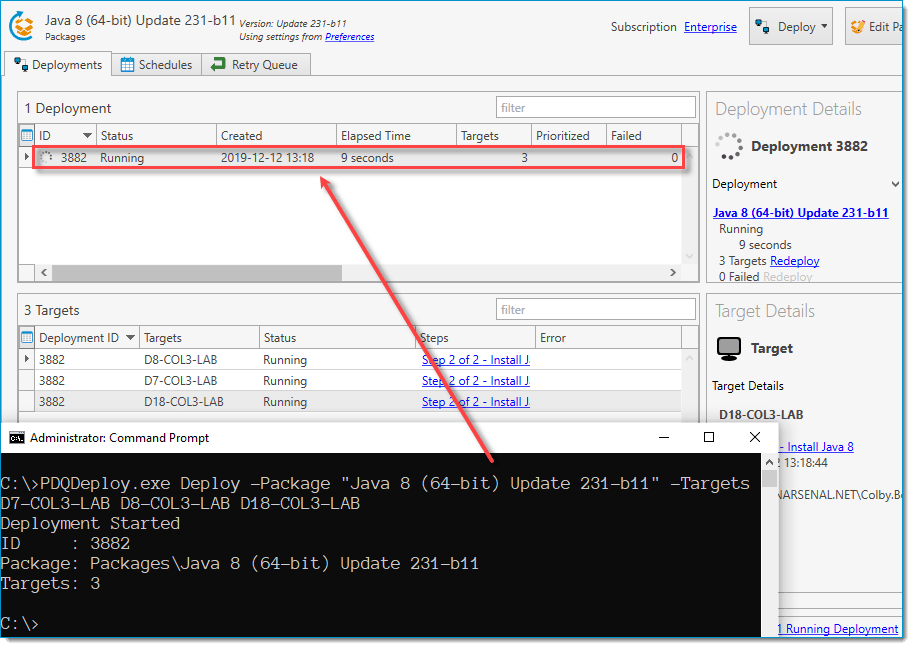Click the Redeploy link for 3 Targets
Viewport: 913px width, 648px height.
point(794,260)
